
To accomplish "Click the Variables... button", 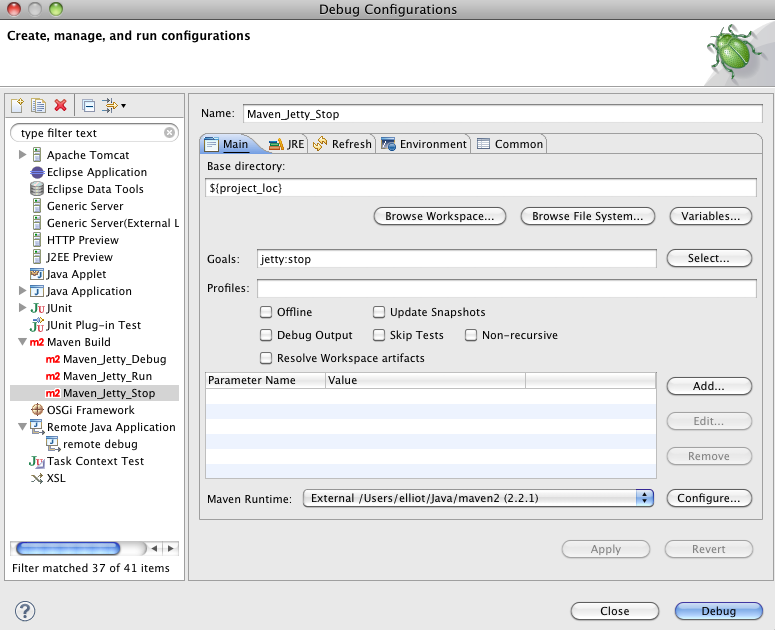I will 711,216.
